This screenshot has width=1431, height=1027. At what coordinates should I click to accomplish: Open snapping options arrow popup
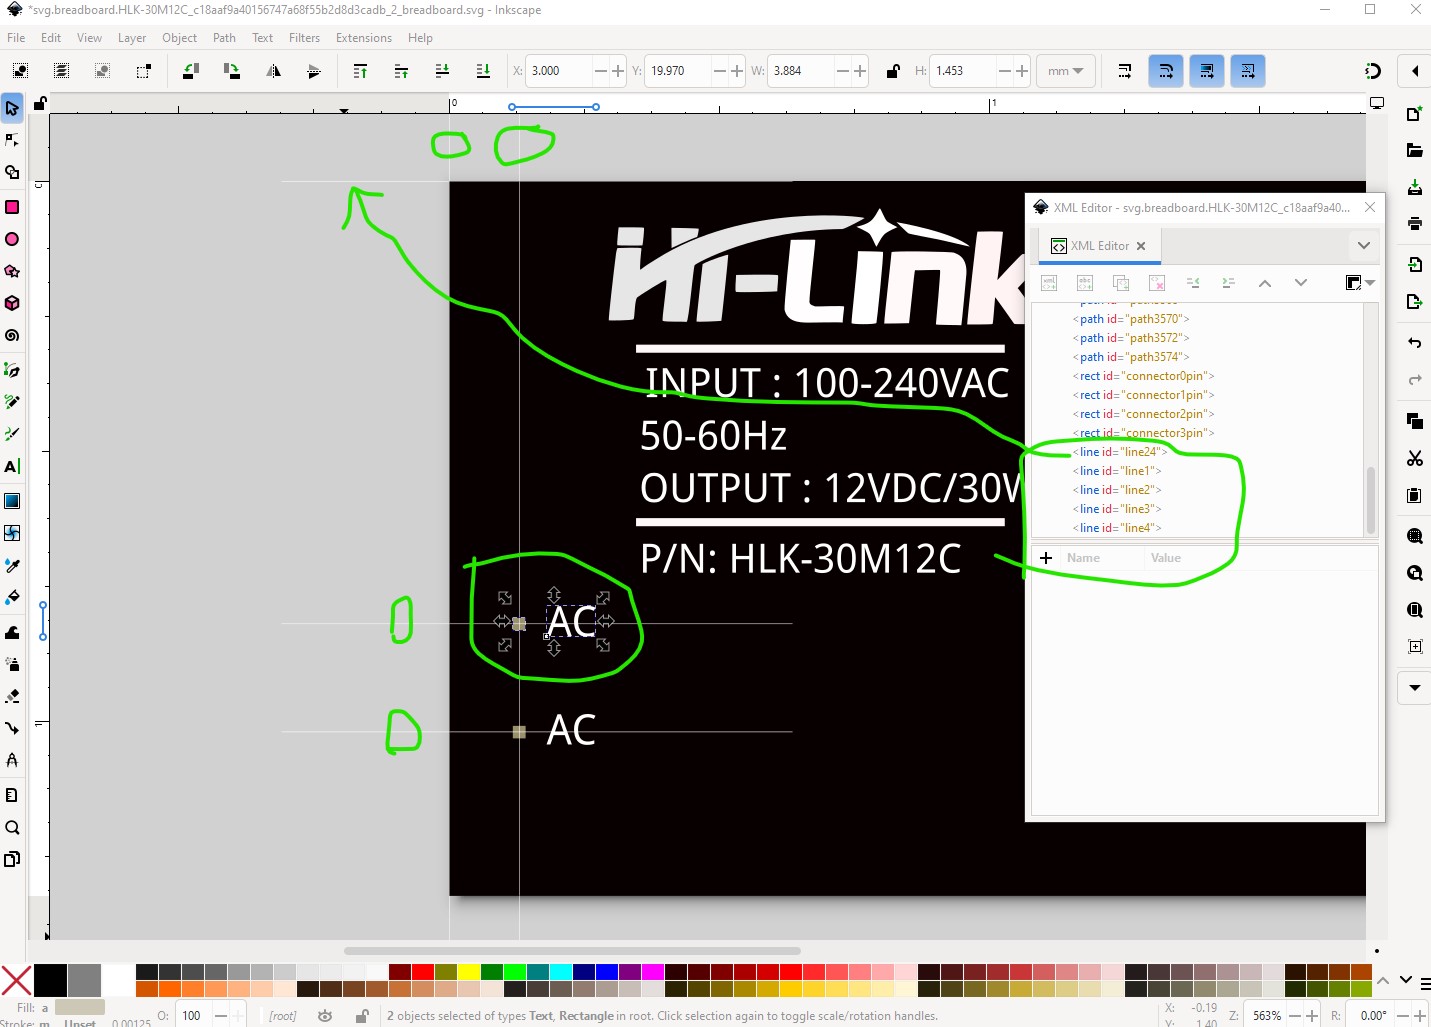1414,71
